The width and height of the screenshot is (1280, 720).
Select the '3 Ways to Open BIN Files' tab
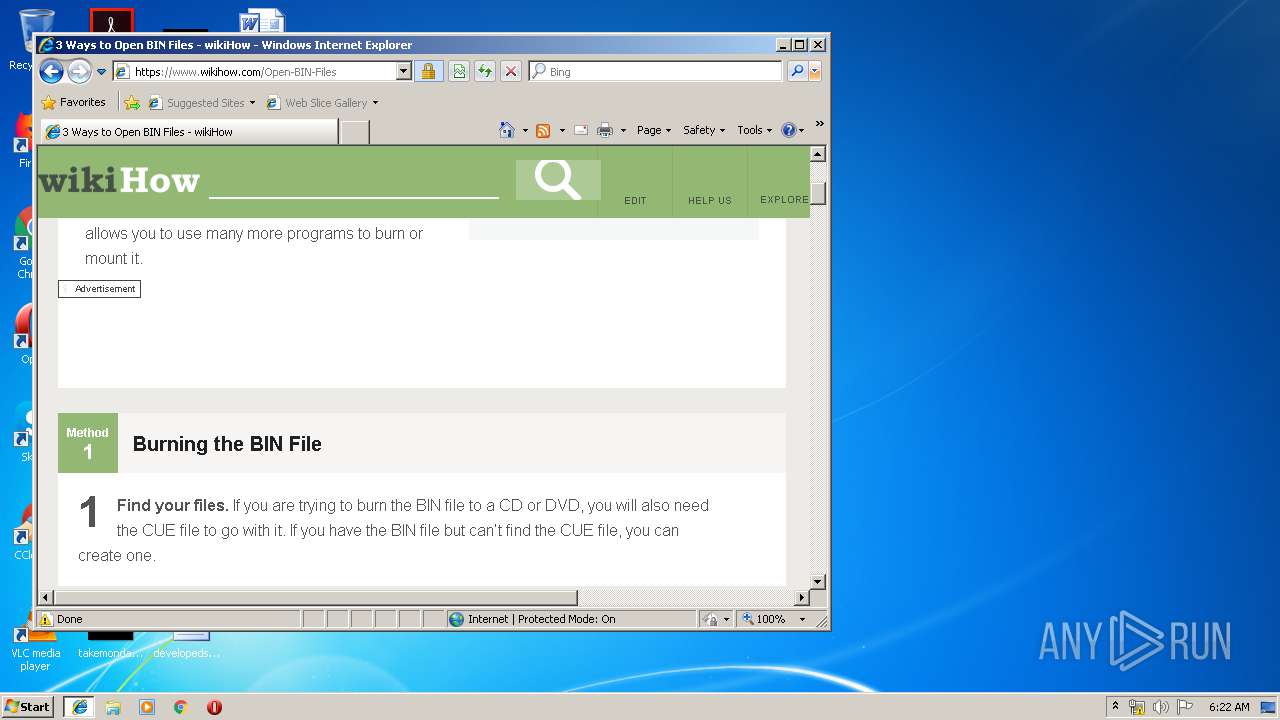(189, 132)
